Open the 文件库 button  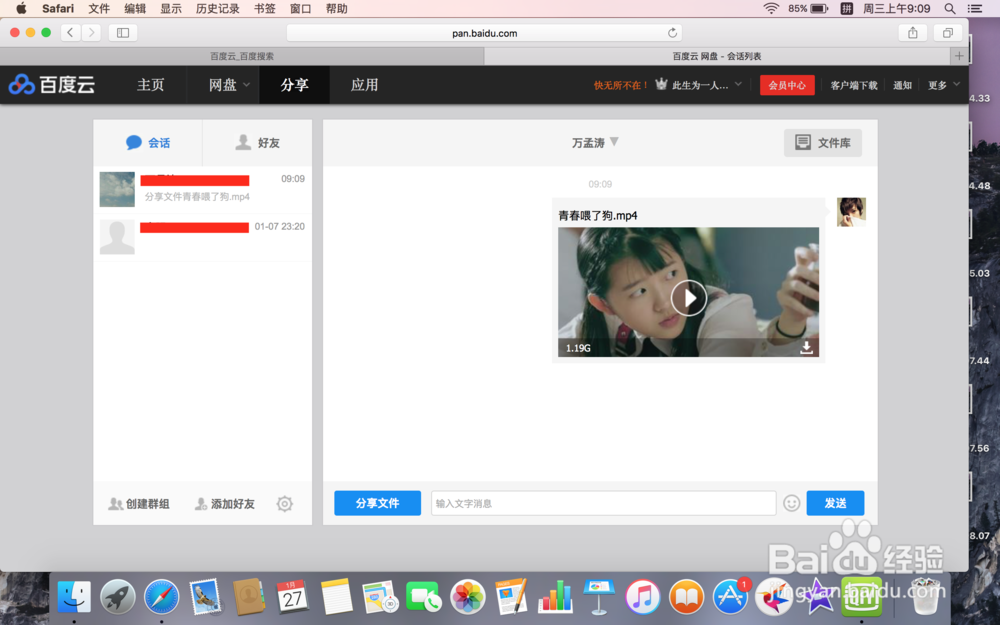tap(823, 143)
